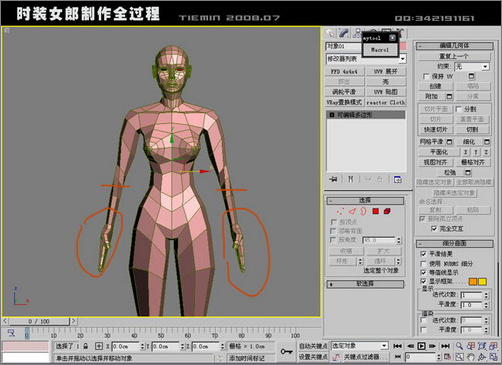The height and width of the screenshot is (365, 502).
Task: Toggle the 显示框架 checkbox
Action: tap(423, 281)
